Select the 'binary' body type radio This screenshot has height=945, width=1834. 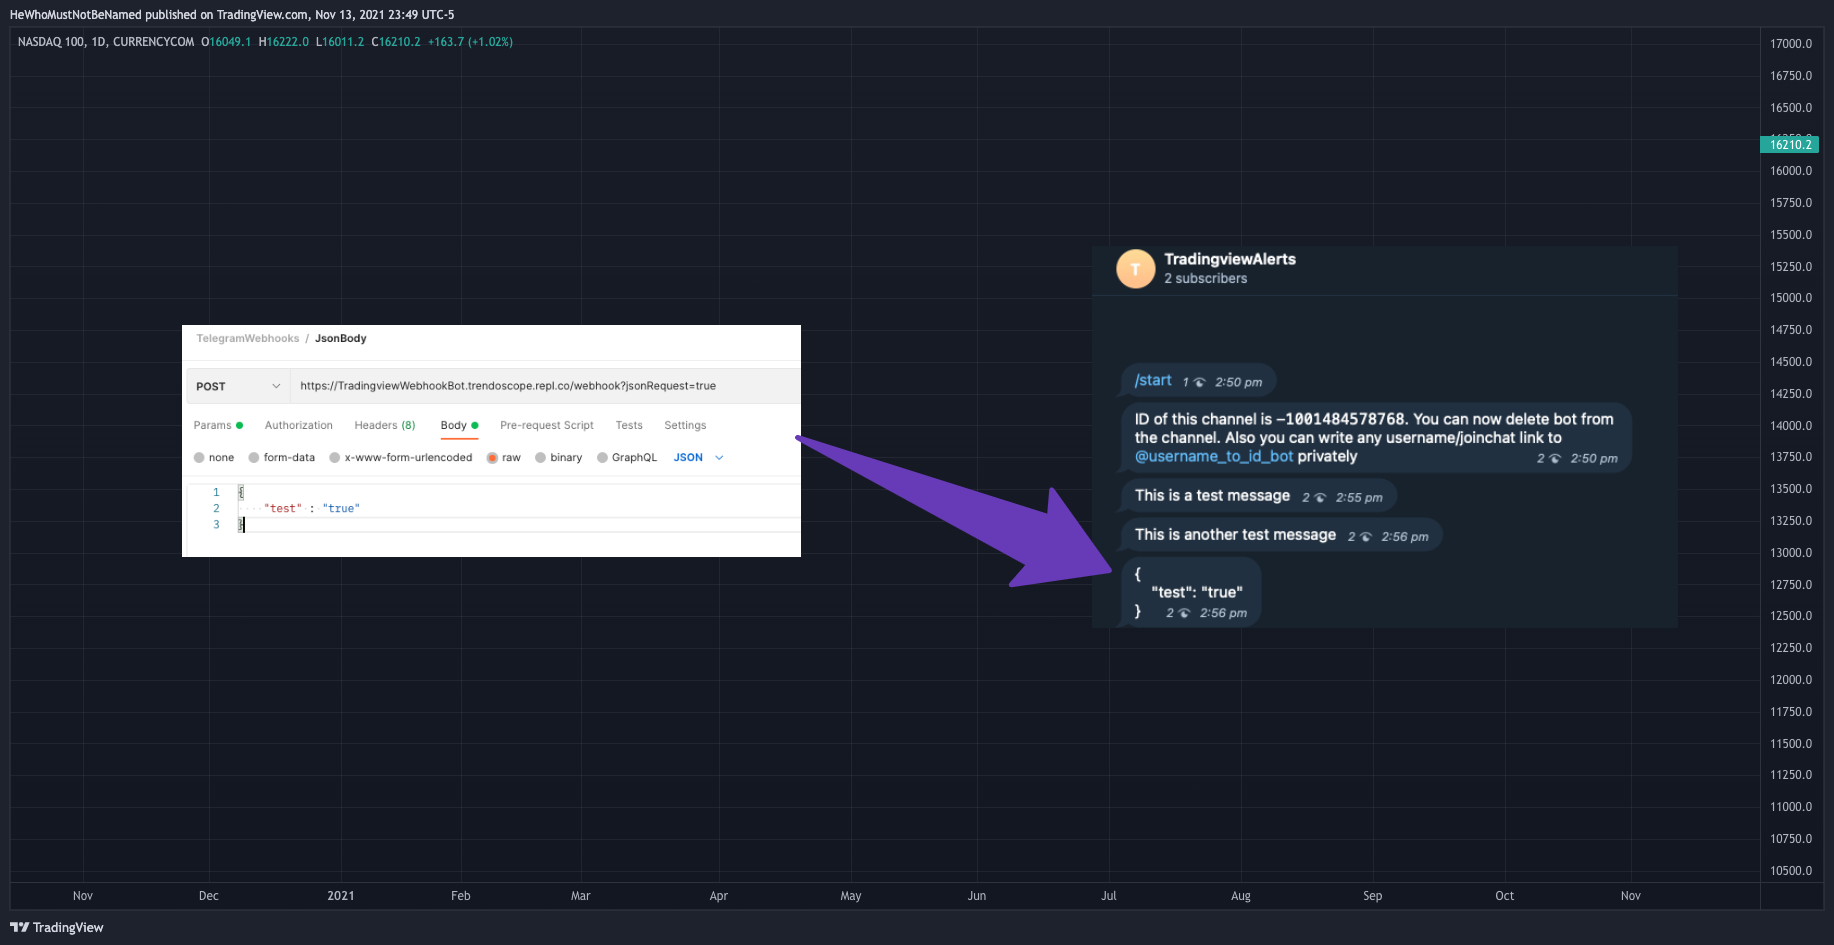[540, 458]
